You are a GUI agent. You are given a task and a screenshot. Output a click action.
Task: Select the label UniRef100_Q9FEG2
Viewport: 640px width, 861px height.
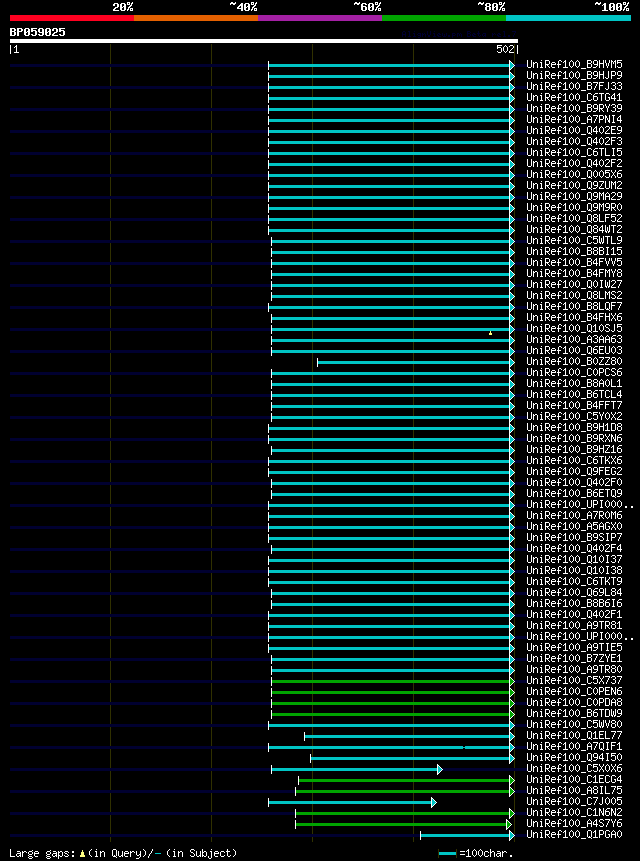click(574, 472)
